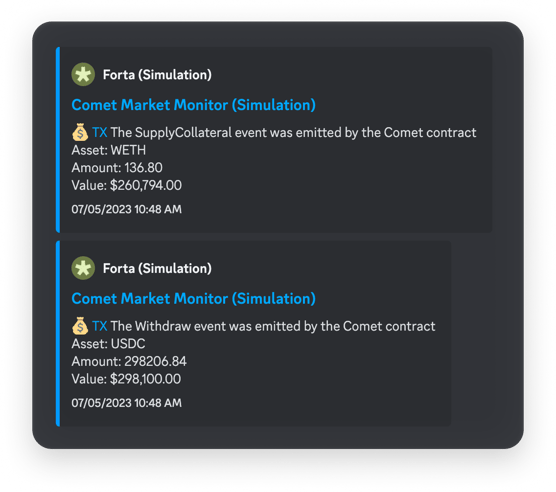This screenshot has height=492, width=556.
Task: Click the timestamp in the USDC alert
Action: 126,403
